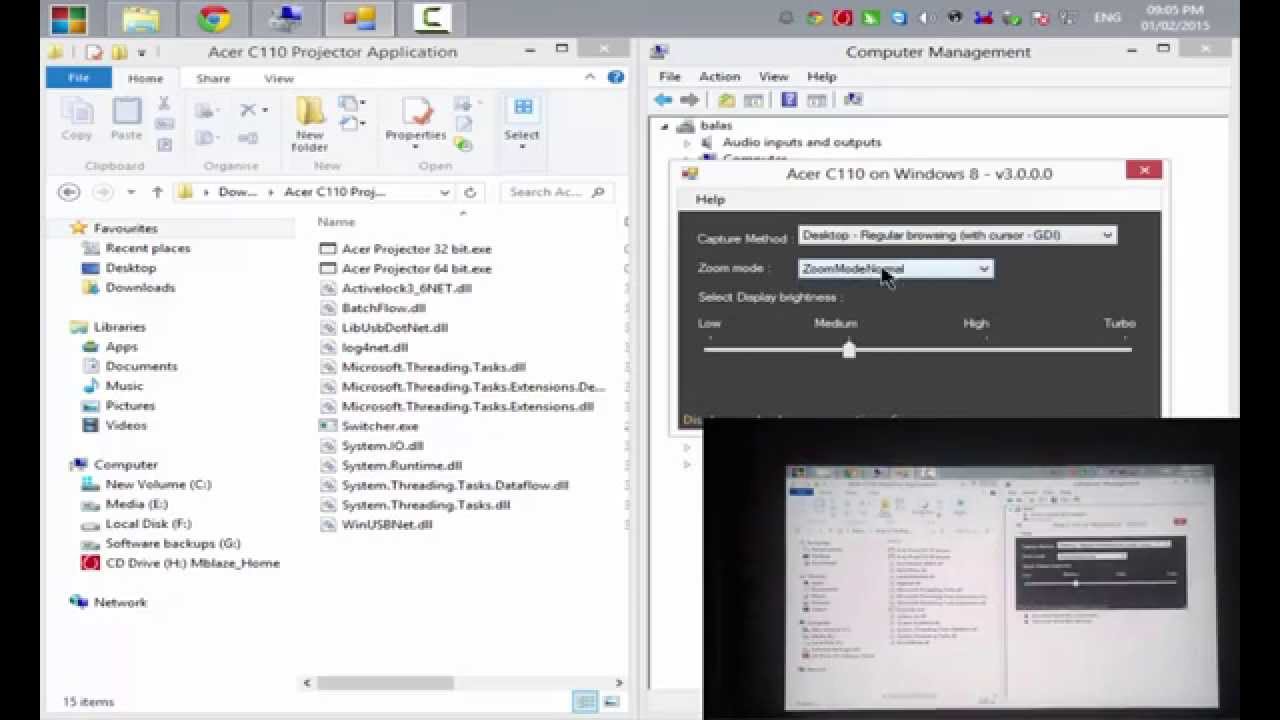Refresh the Explorer address bar
The image size is (1280, 720).
click(x=470, y=192)
